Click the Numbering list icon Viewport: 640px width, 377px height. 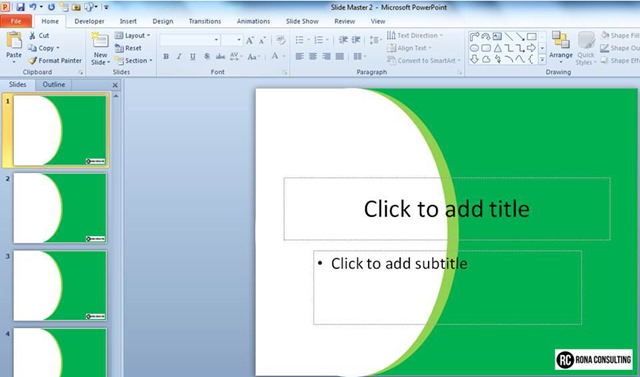(319, 40)
